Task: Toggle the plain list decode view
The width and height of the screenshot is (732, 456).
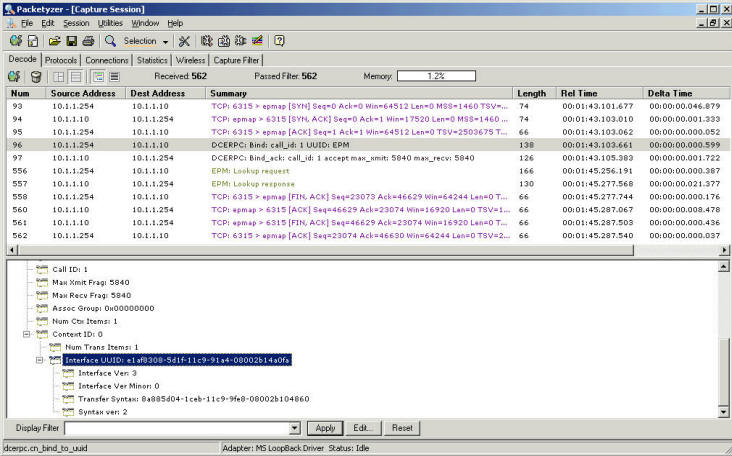Action: (x=114, y=77)
